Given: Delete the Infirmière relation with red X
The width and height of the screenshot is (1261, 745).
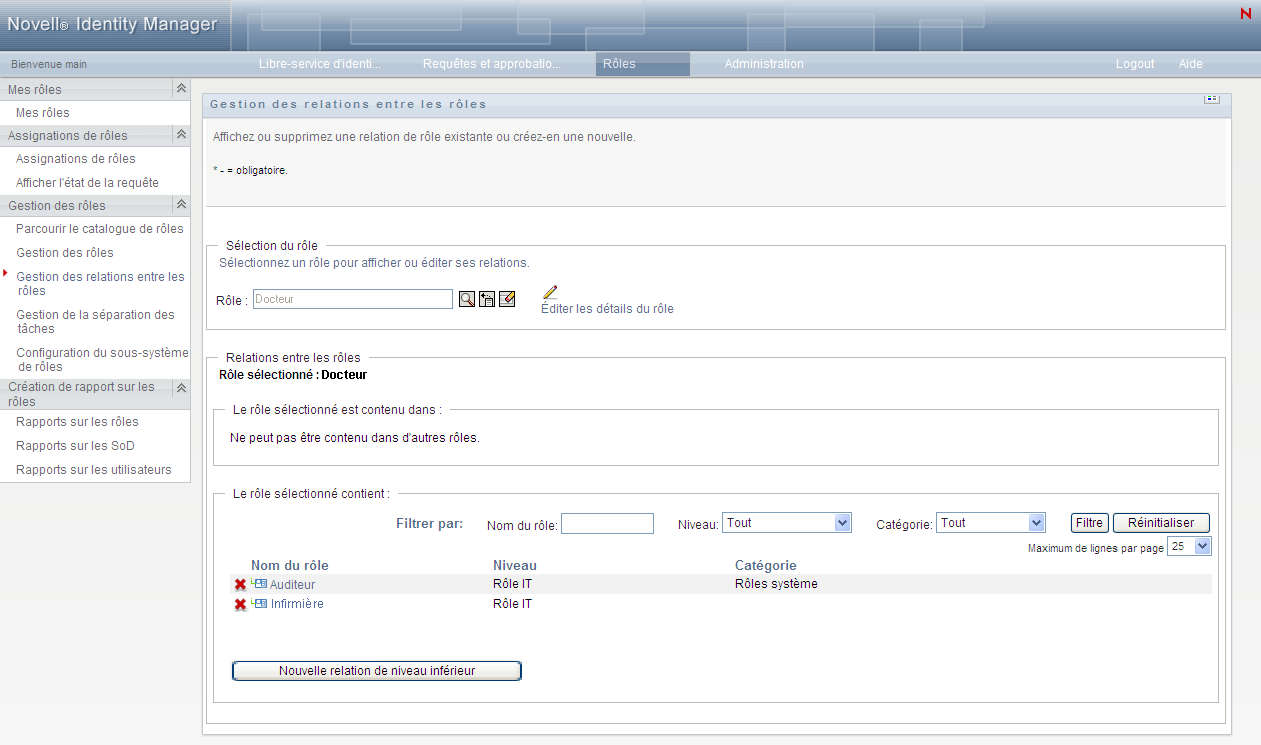Looking at the screenshot, I should 240,604.
